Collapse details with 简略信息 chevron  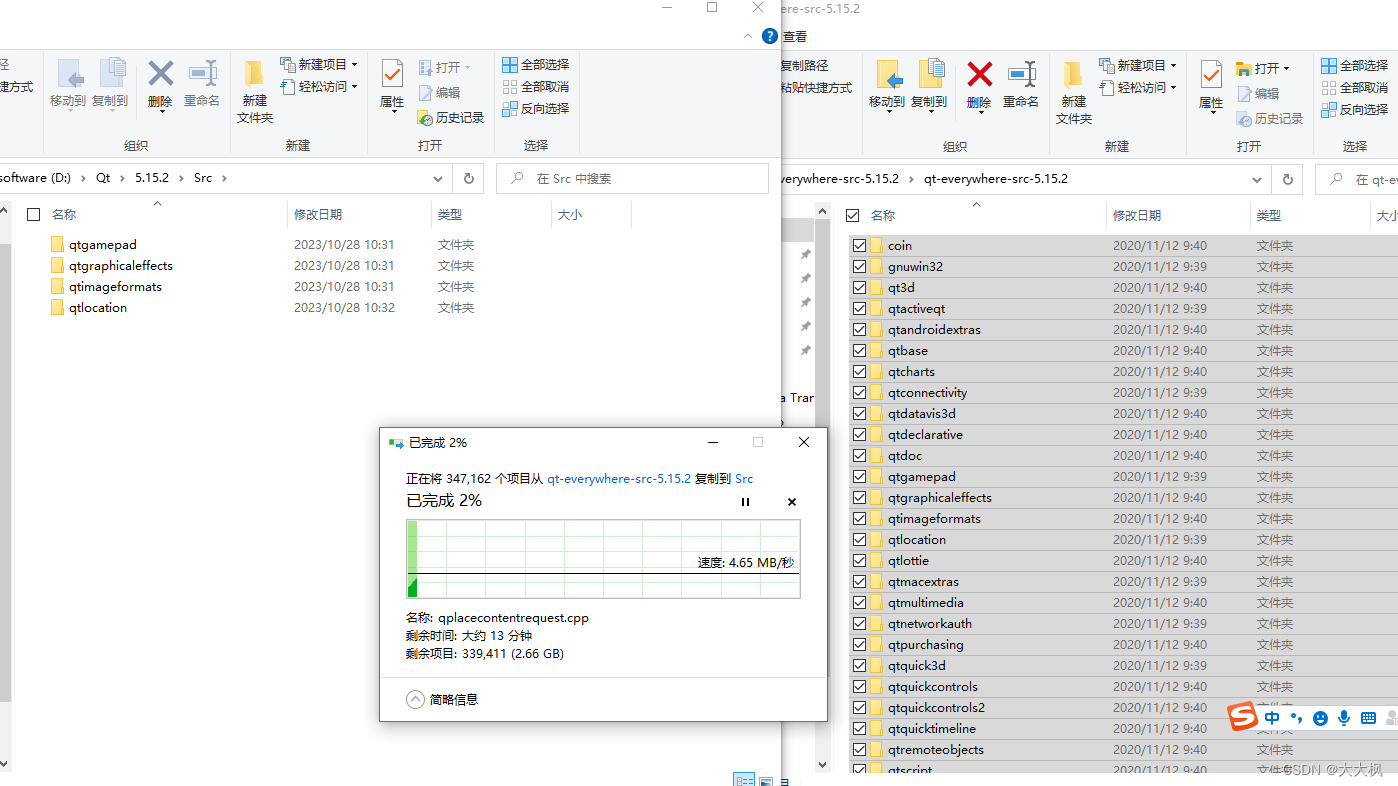click(416, 699)
